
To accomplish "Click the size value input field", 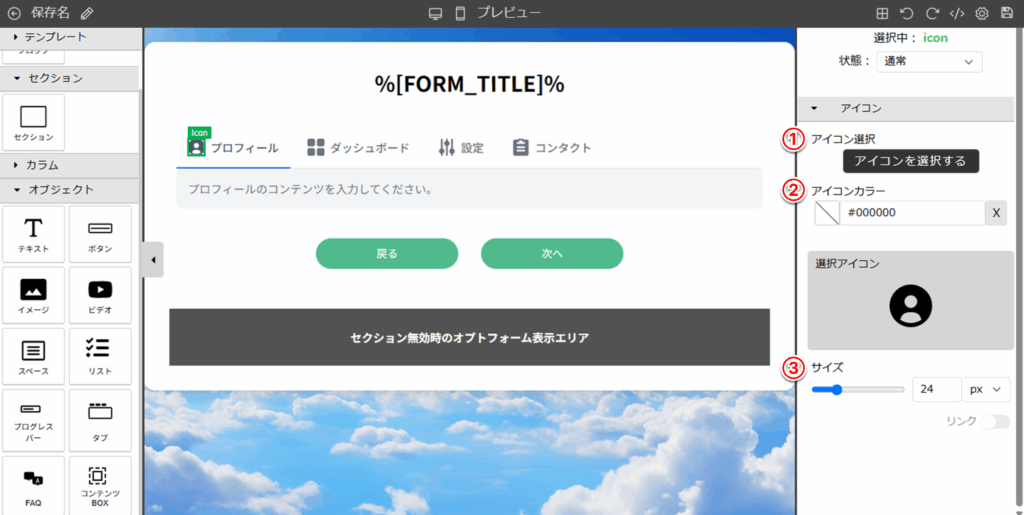I will coord(936,388).
